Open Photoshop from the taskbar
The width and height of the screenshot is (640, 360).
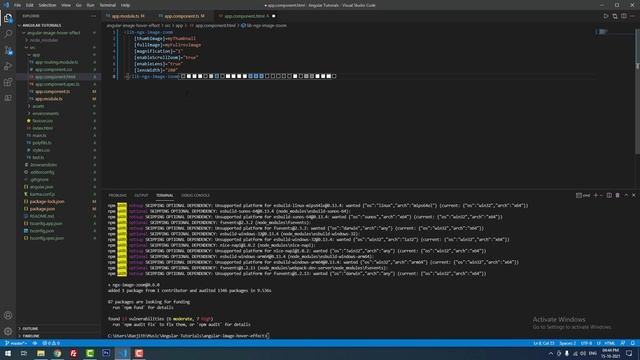(106, 353)
